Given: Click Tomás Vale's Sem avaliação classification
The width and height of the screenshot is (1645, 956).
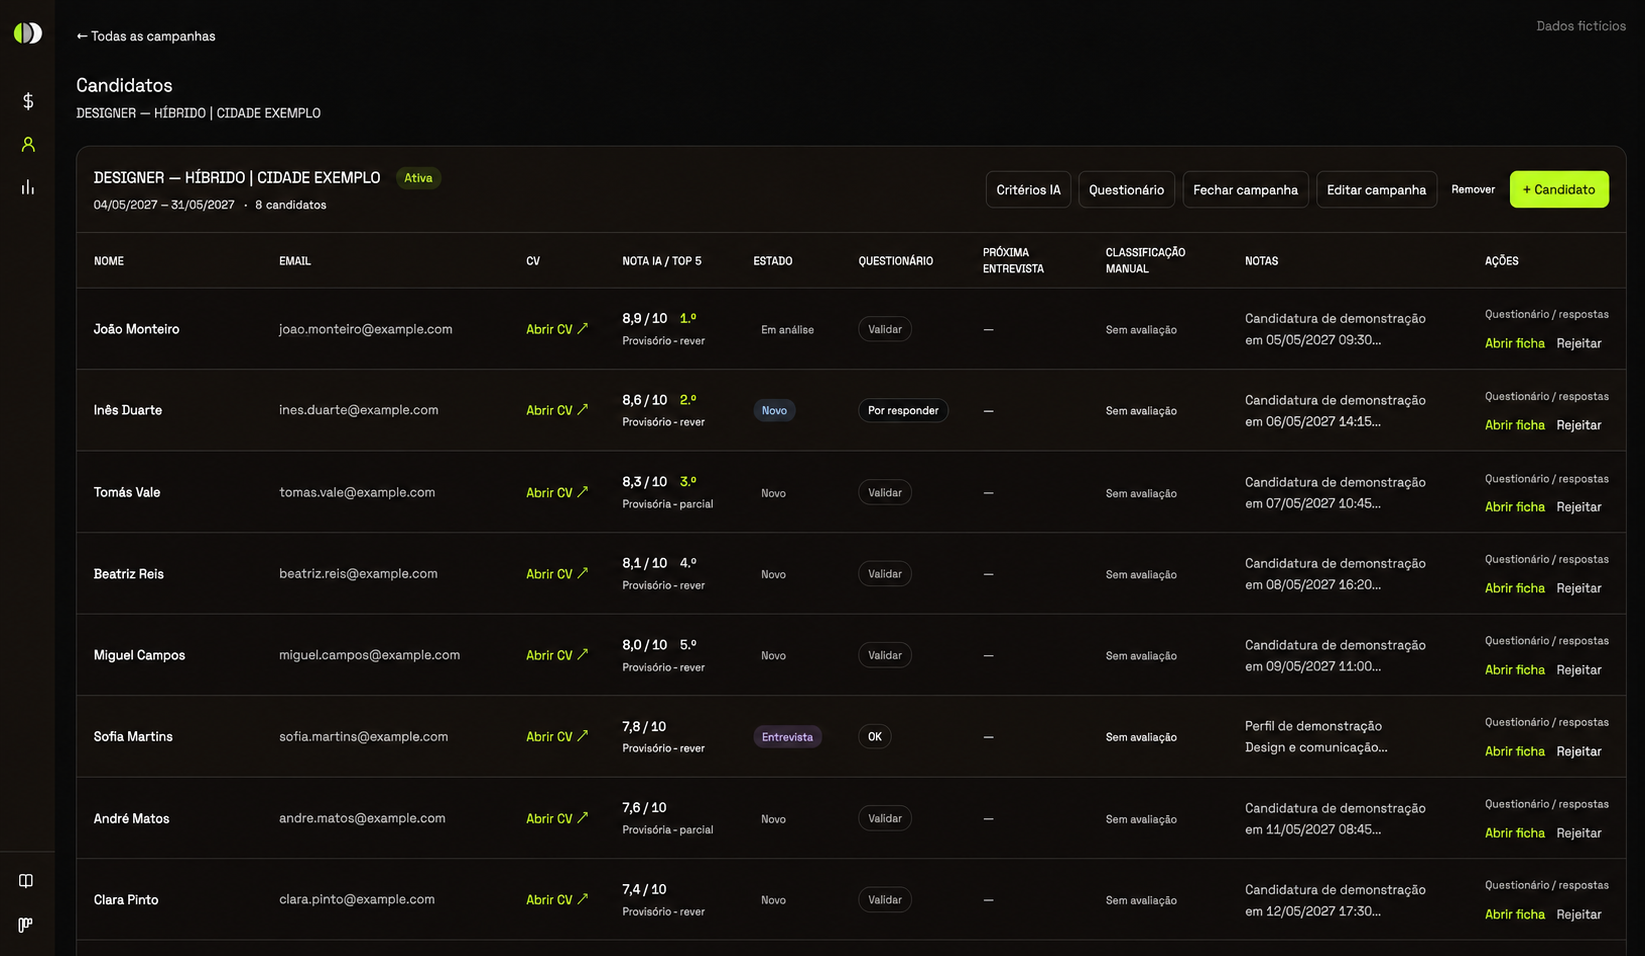Looking at the screenshot, I should [1141, 493].
